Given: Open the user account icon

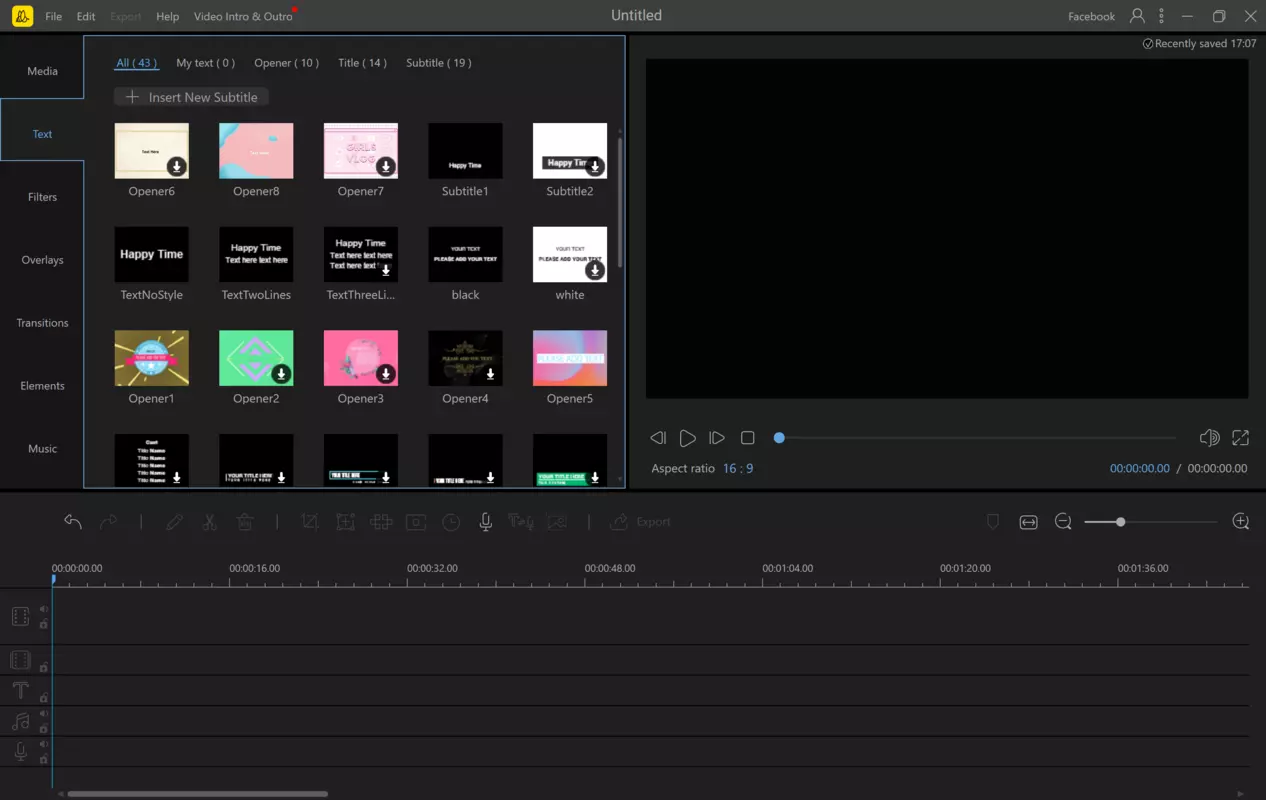Looking at the screenshot, I should pos(1137,16).
